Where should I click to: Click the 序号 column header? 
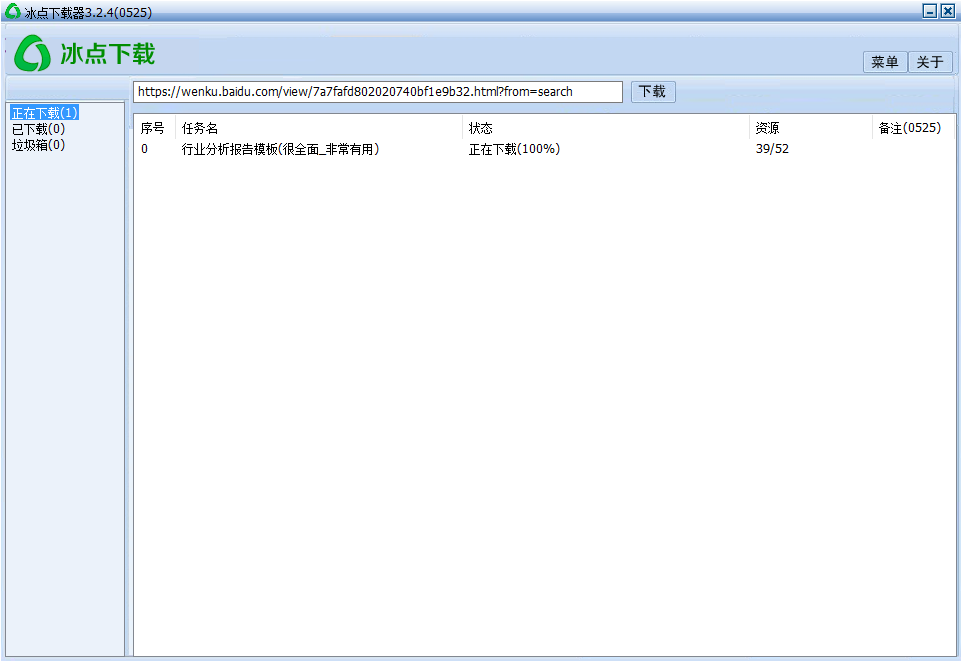click(x=153, y=128)
